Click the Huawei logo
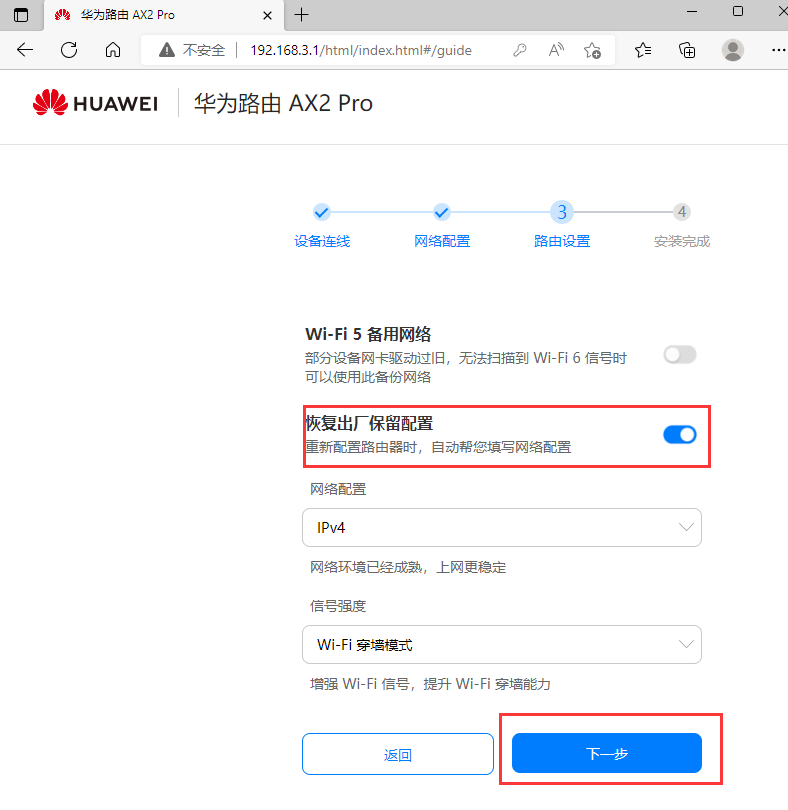 [96, 102]
